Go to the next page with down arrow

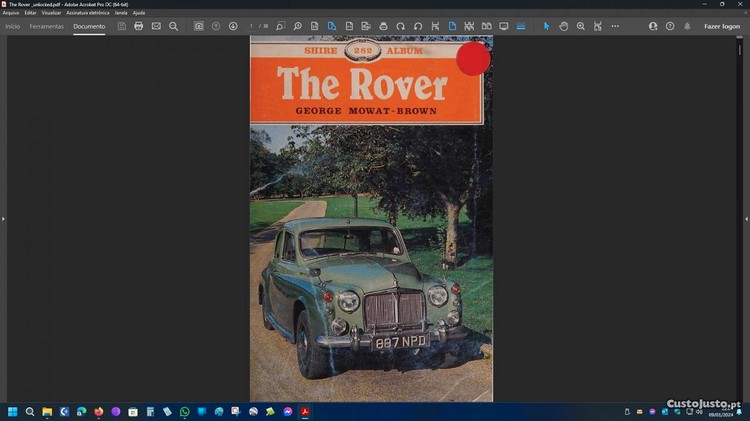pyautogui.click(x=233, y=26)
